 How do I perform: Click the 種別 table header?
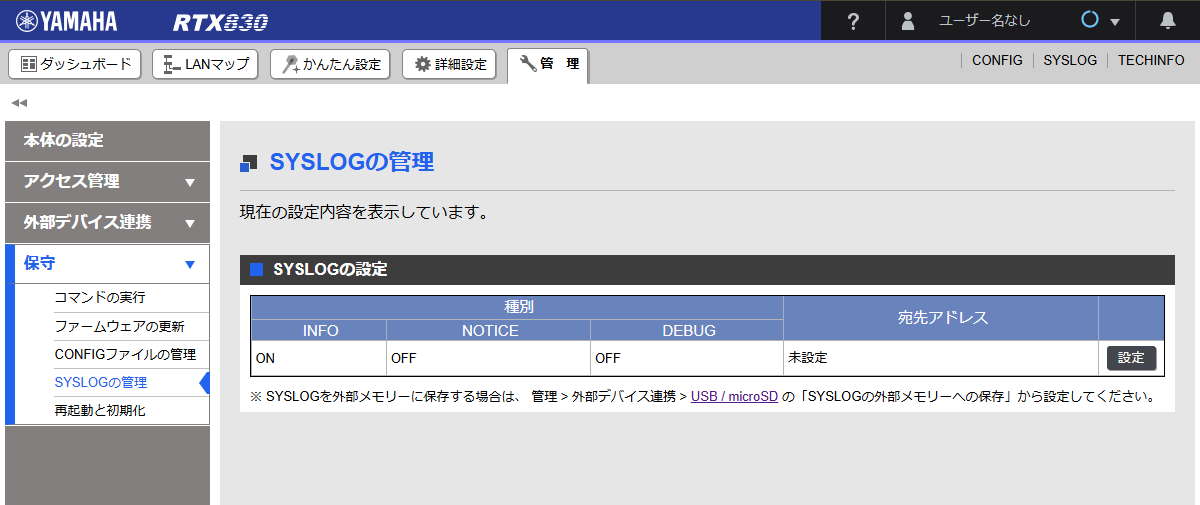coord(517,307)
